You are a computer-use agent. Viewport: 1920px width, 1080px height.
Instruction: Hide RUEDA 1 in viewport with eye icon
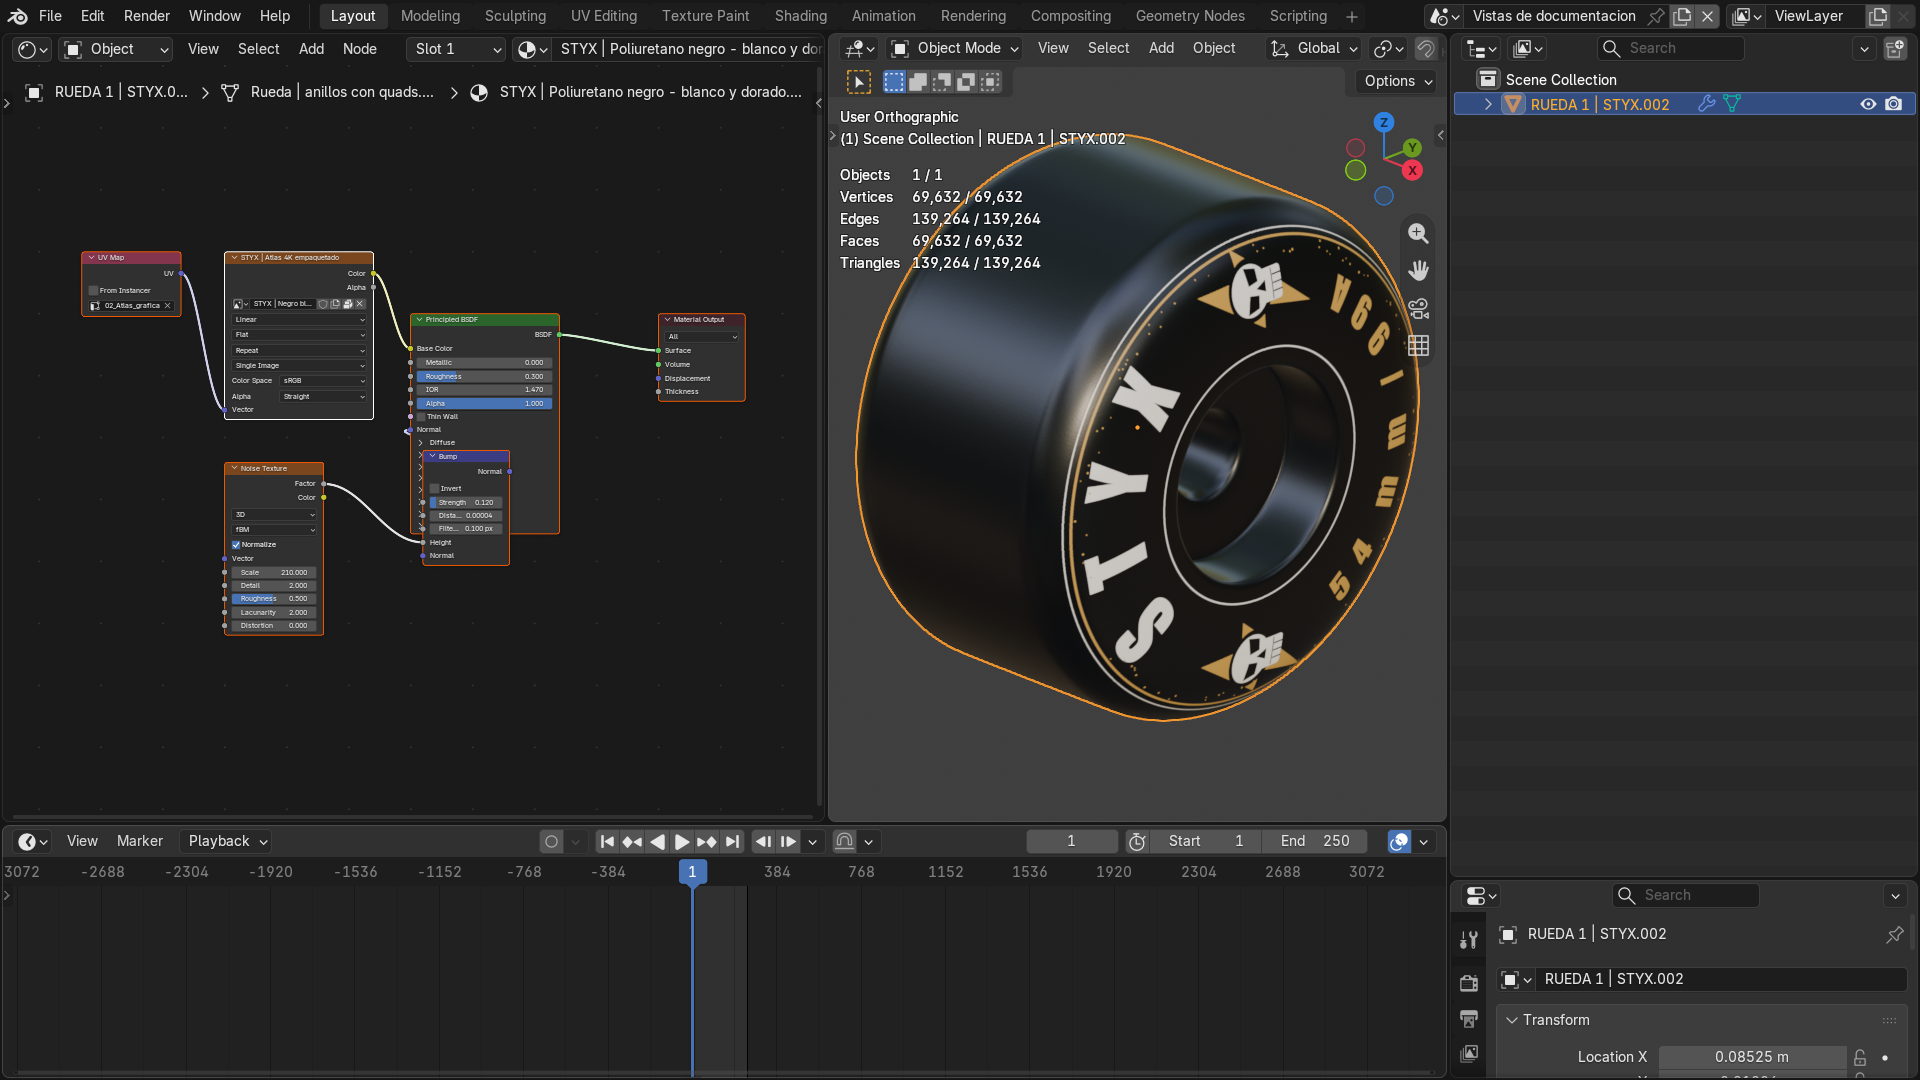click(1868, 104)
